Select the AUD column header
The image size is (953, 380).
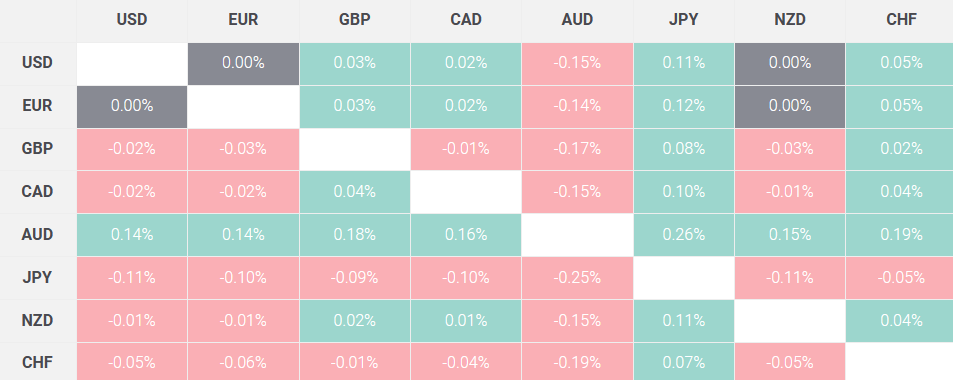tap(577, 21)
